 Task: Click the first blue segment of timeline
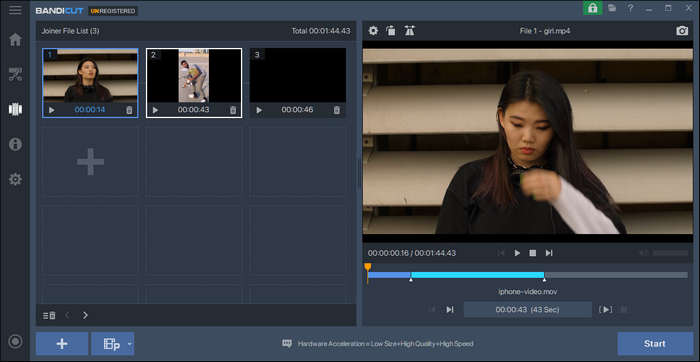click(x=389, y=275)
